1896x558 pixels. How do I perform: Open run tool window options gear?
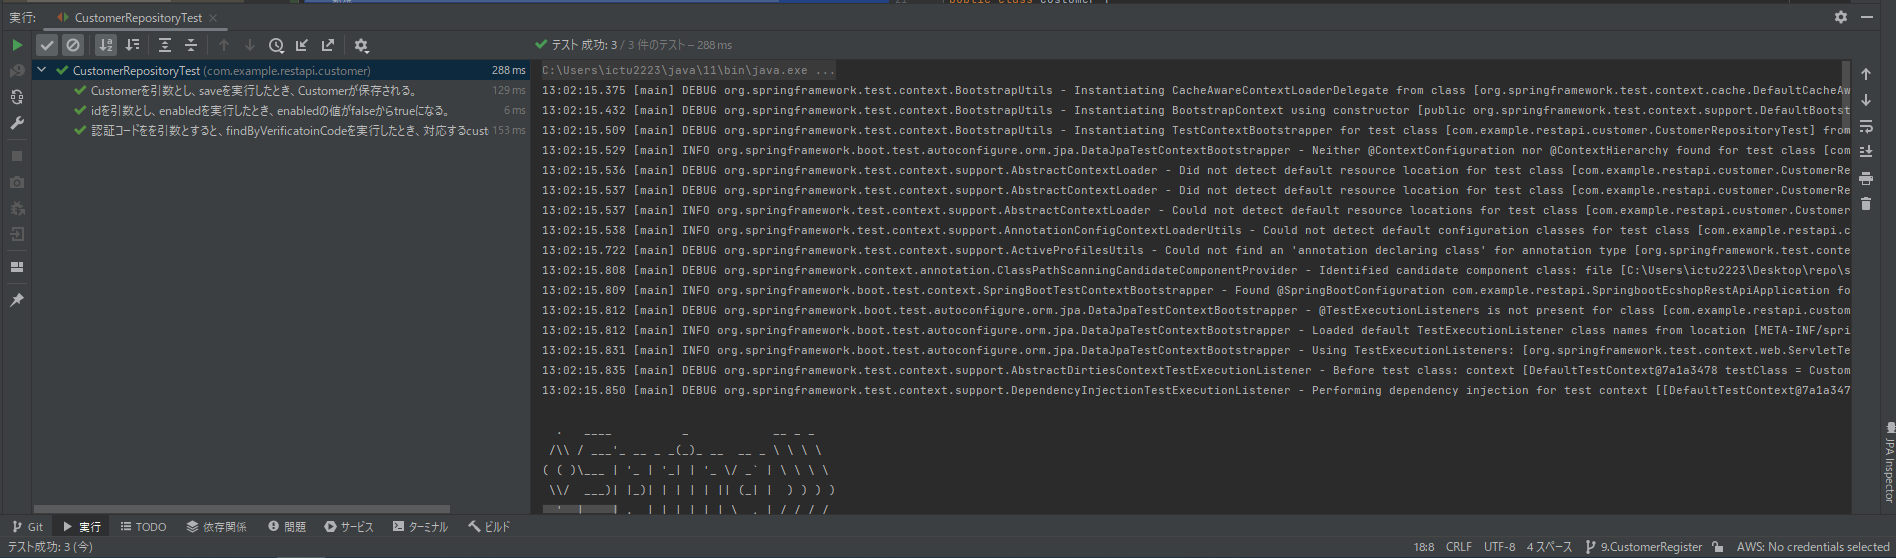(x=1841, y=17)
